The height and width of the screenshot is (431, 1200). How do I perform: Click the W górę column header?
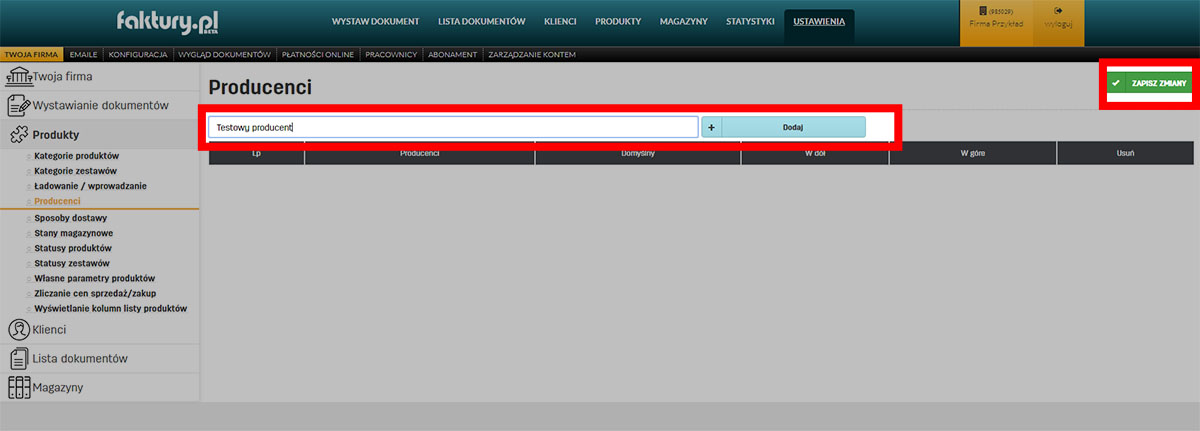[x=973, y=153]
